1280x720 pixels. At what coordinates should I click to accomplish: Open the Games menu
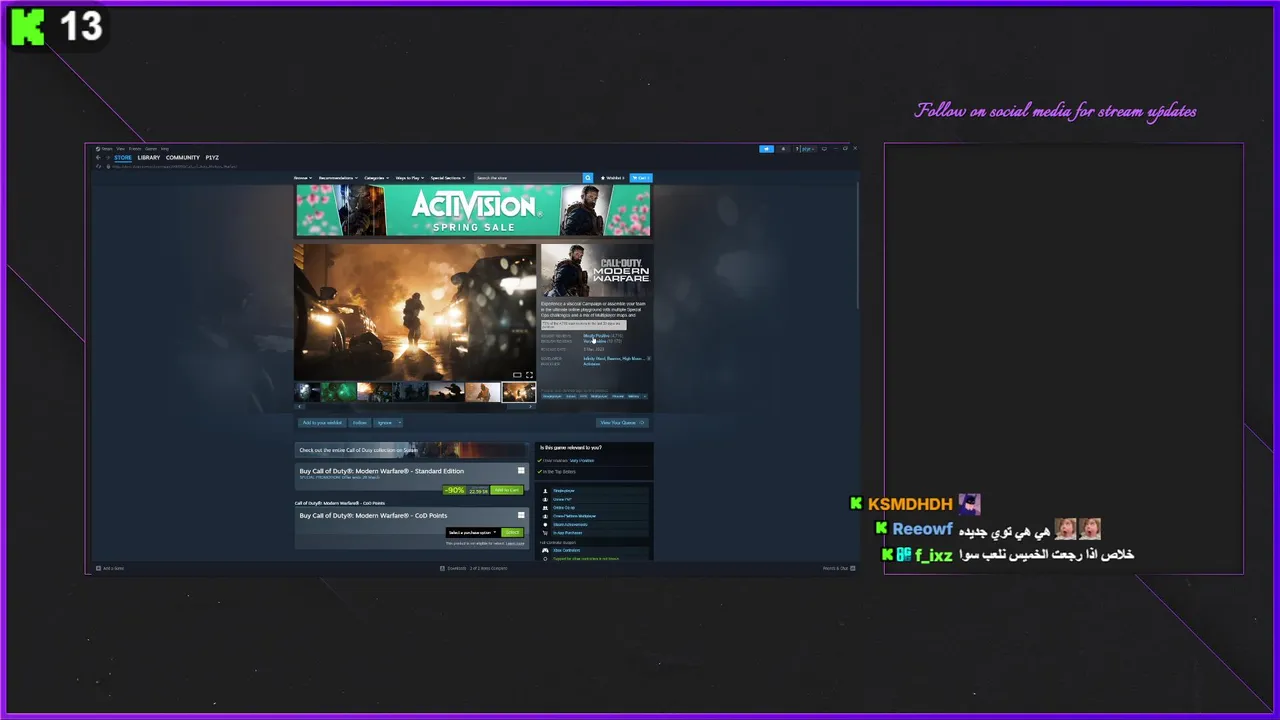tap(151, 149)
